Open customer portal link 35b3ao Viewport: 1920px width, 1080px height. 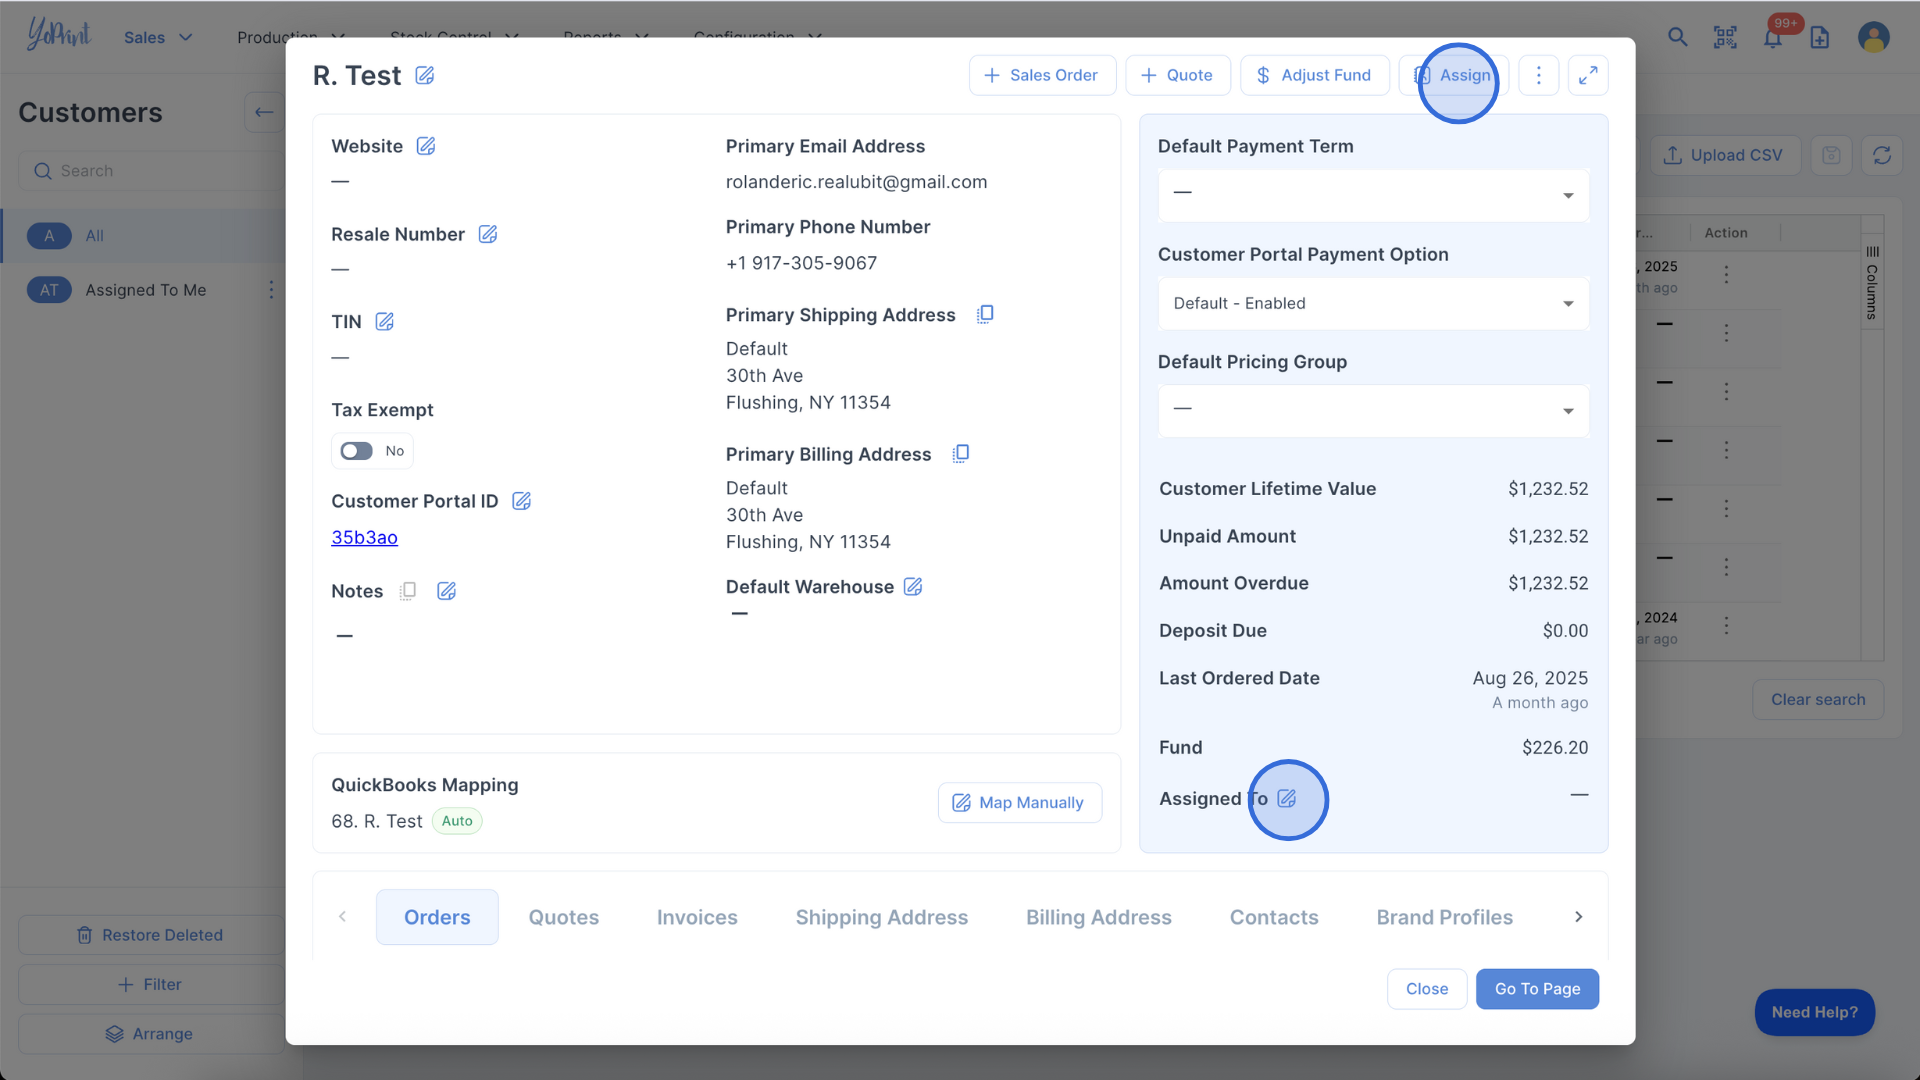point(364,537)
